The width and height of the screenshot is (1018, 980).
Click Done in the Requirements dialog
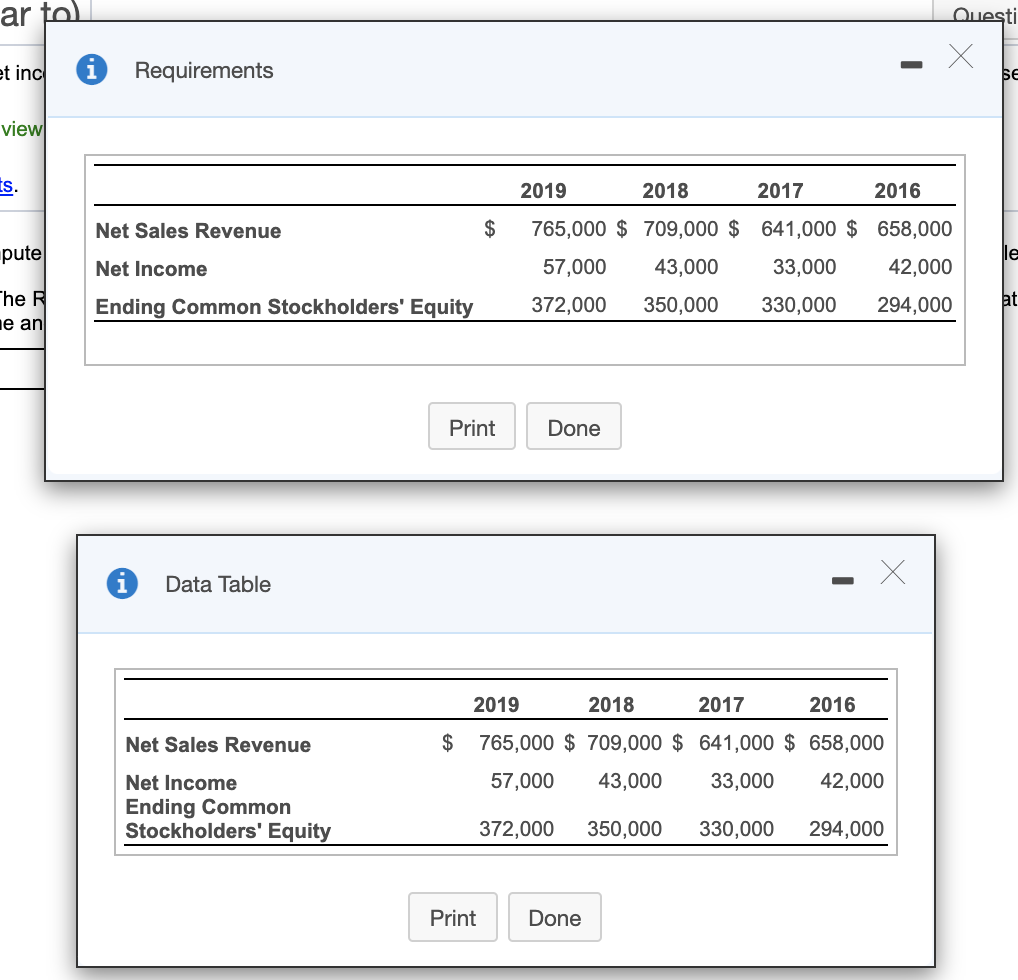point(573,426)
